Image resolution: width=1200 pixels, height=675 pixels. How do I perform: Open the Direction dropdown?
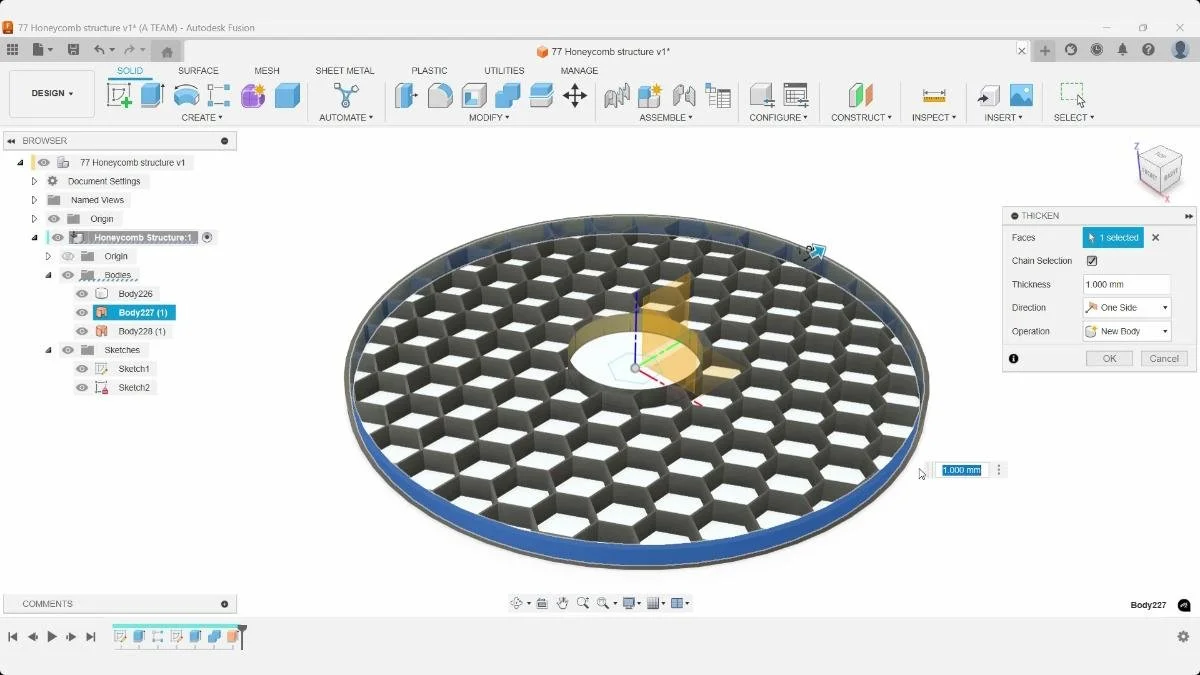point(1127,308)
